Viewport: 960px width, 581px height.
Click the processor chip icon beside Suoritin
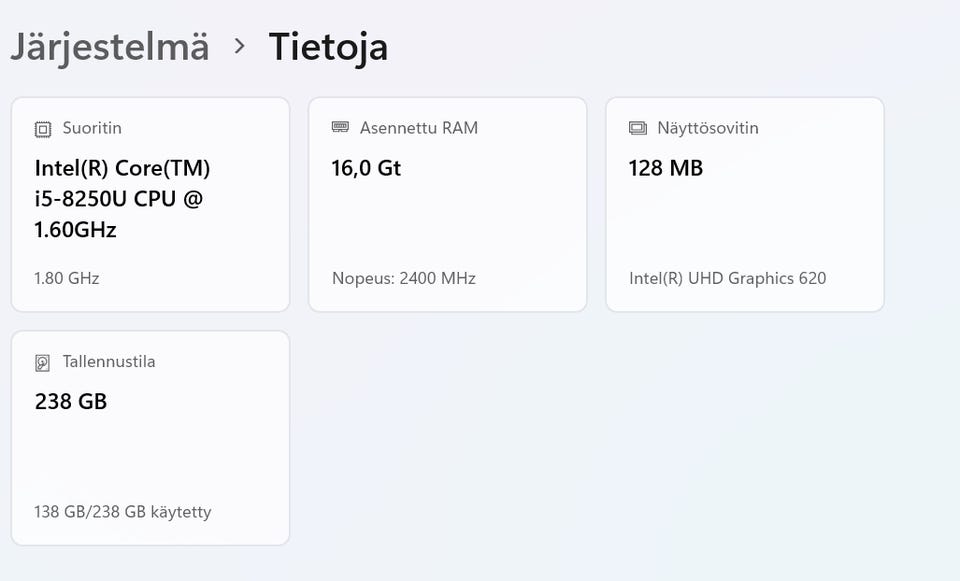coord(42,129)
